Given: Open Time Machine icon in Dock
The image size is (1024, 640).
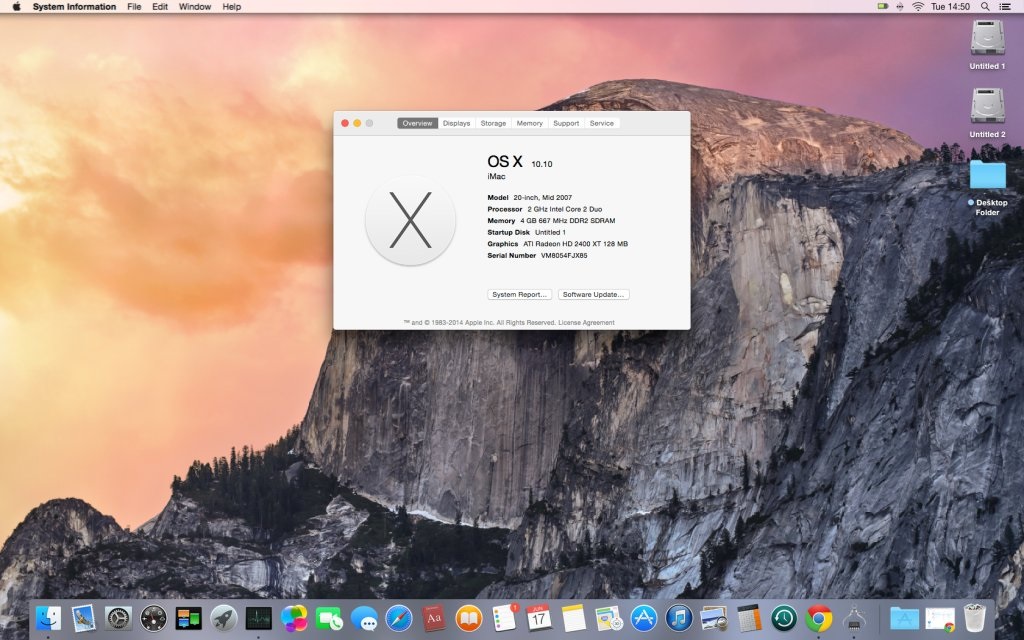Looking at the screenshot, I should pos(784,618).
